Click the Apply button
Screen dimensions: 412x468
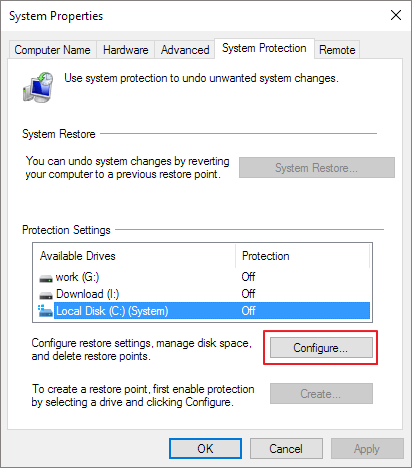point(367,448)
